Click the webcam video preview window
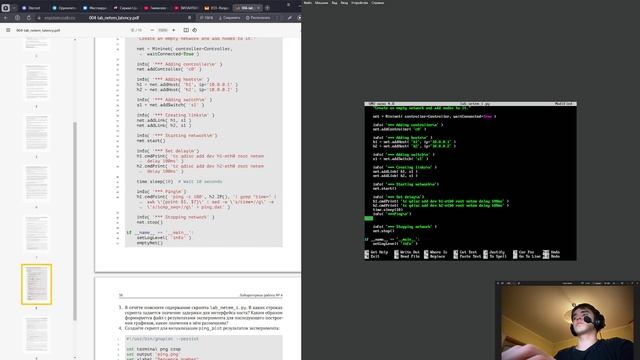The image size is (640, 360). point(567,322)
